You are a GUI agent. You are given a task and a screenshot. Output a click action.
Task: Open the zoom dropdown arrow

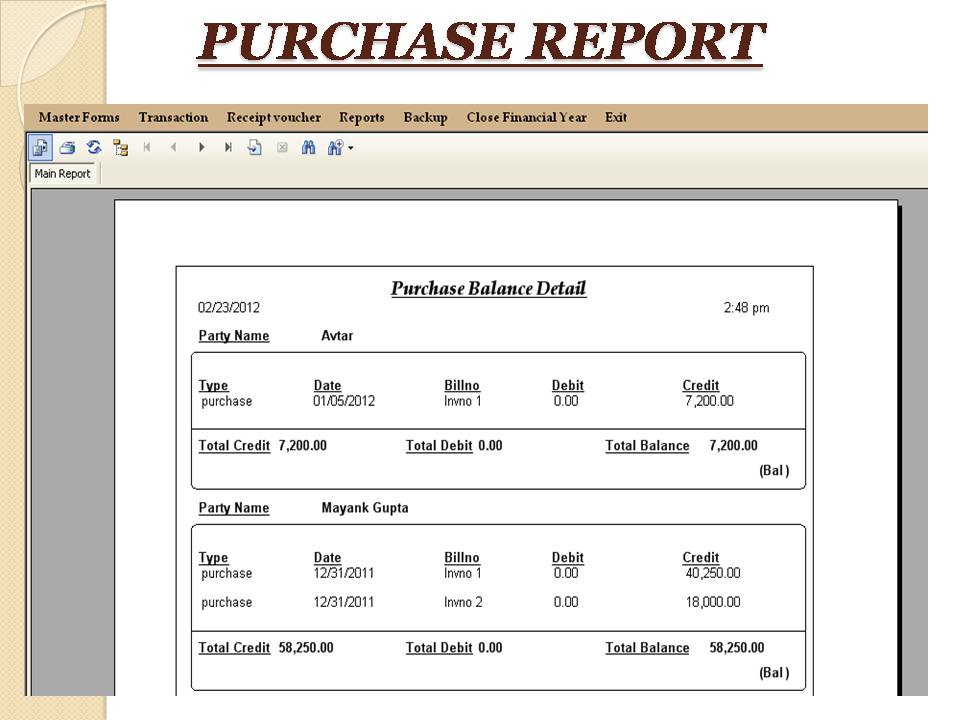point(351,148)
